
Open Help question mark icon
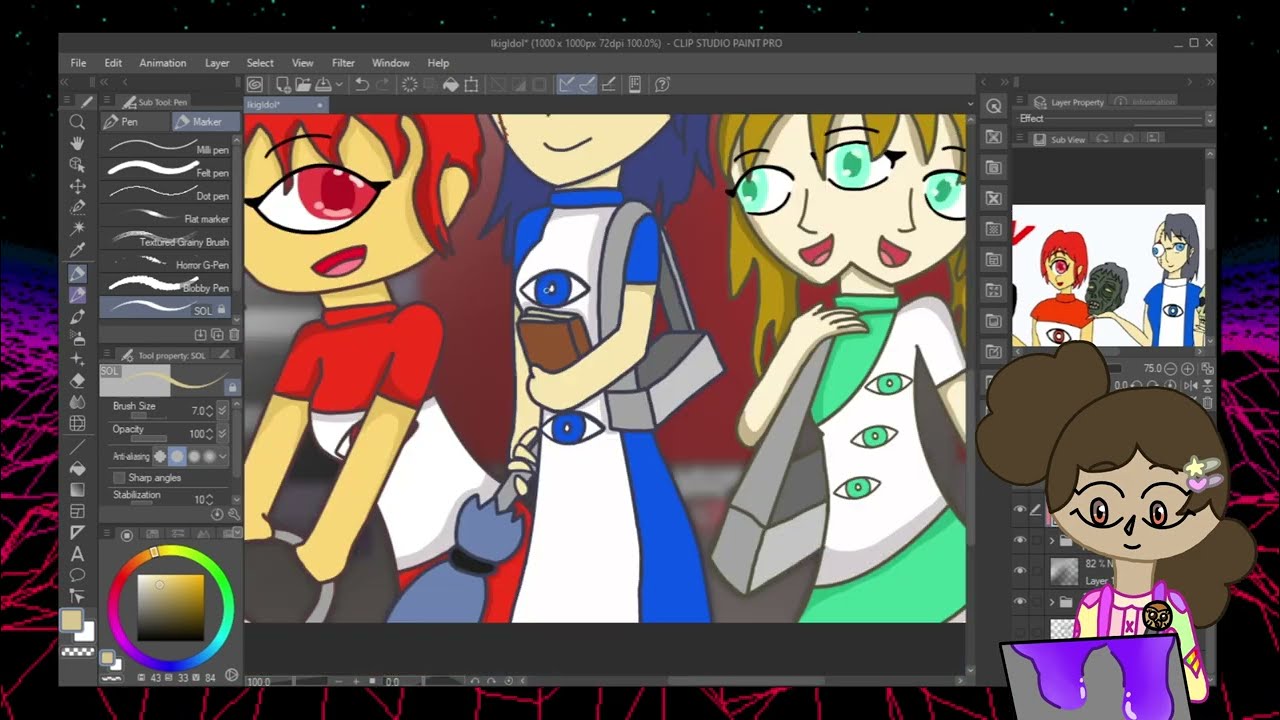662,85
